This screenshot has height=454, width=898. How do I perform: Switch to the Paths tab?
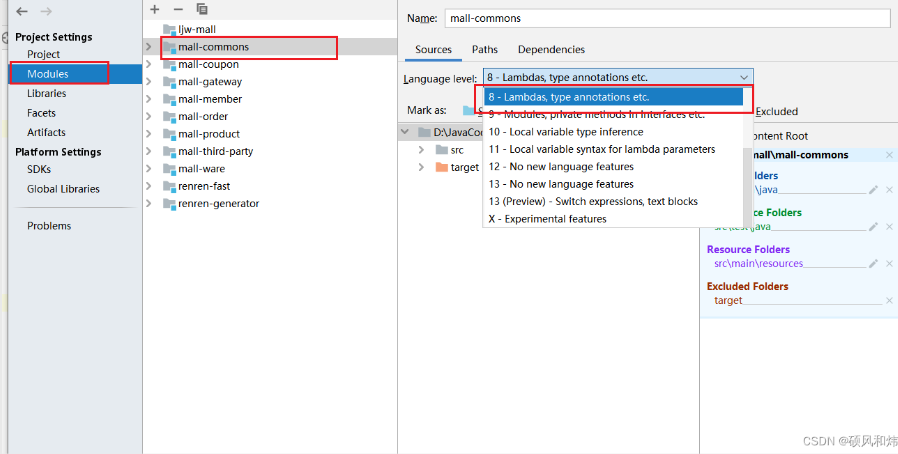485,49
